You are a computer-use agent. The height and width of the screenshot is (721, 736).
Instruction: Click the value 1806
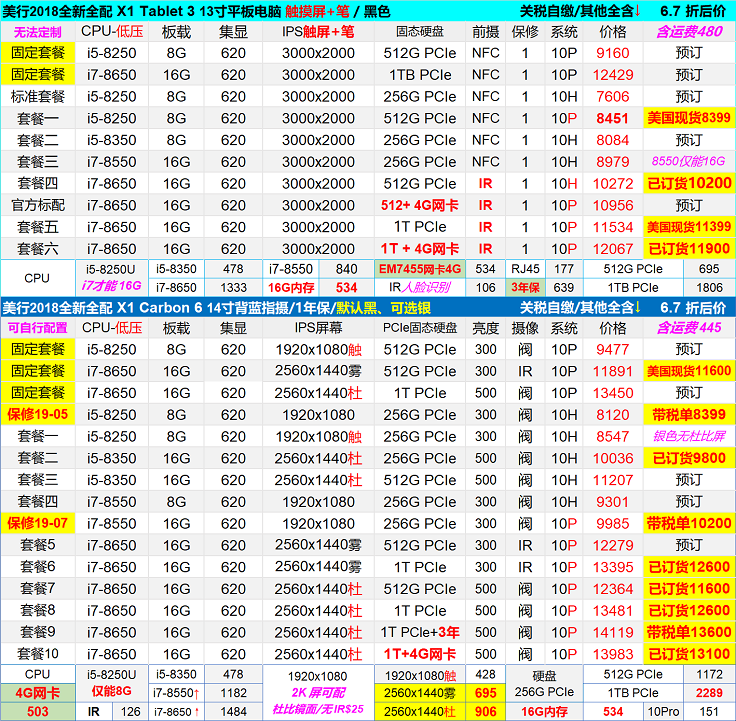709,287
